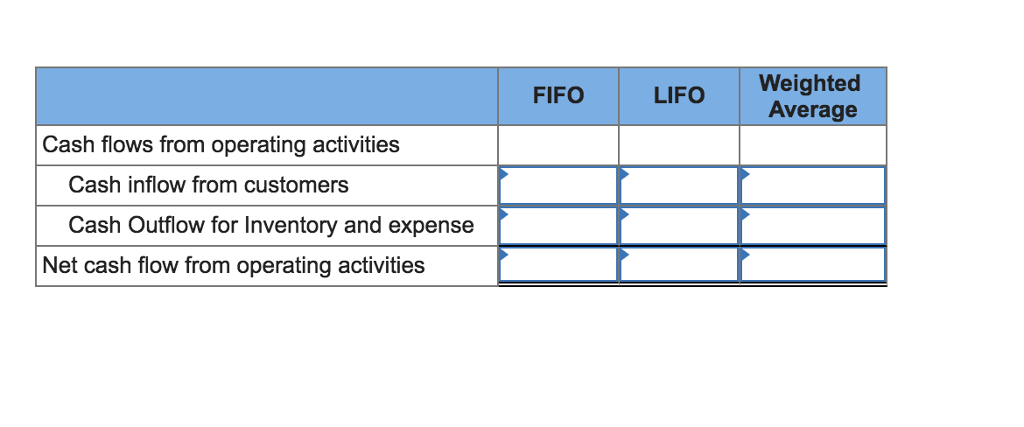Image resolution: width=1024 pixels, height=427 pixels.
Task: Click the FIFO column header
Action: pyautogui.click(x=558, y=96)
